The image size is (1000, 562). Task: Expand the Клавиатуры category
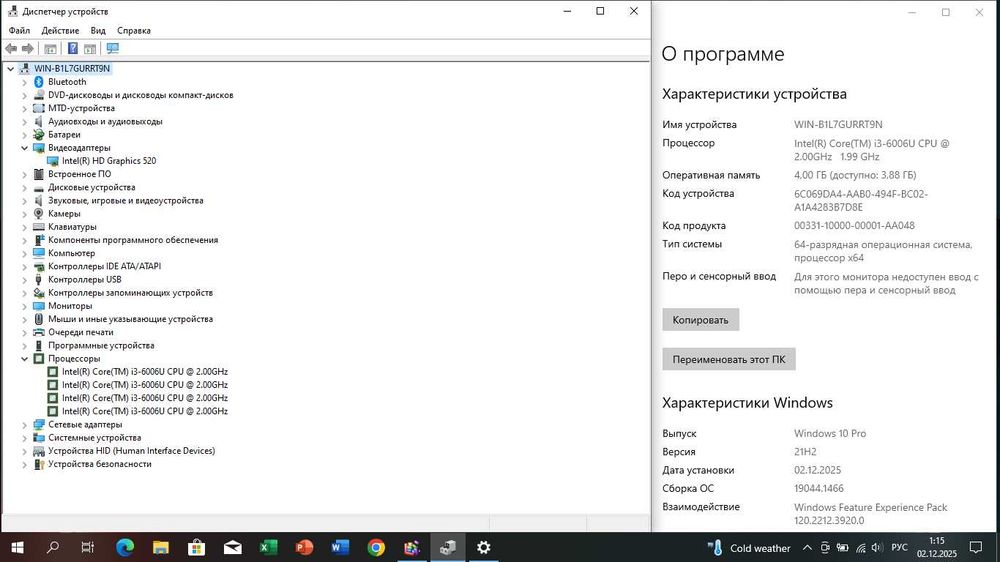point(24,226)
